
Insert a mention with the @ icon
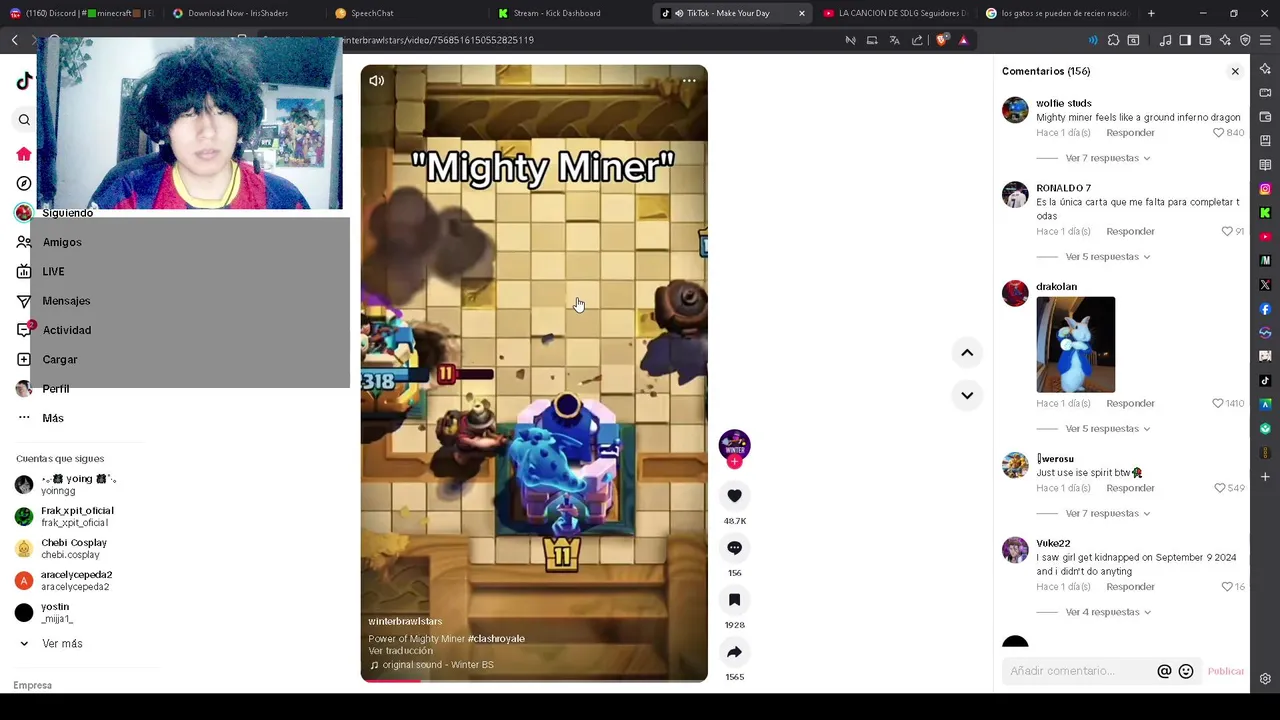click(x=1164, y=672)
